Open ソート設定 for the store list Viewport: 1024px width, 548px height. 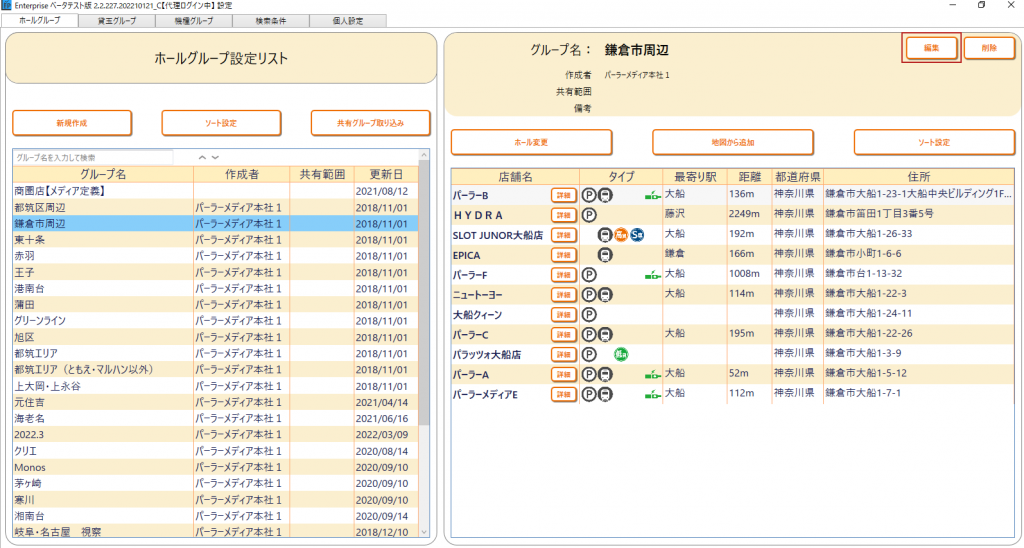tap(935, 142)
